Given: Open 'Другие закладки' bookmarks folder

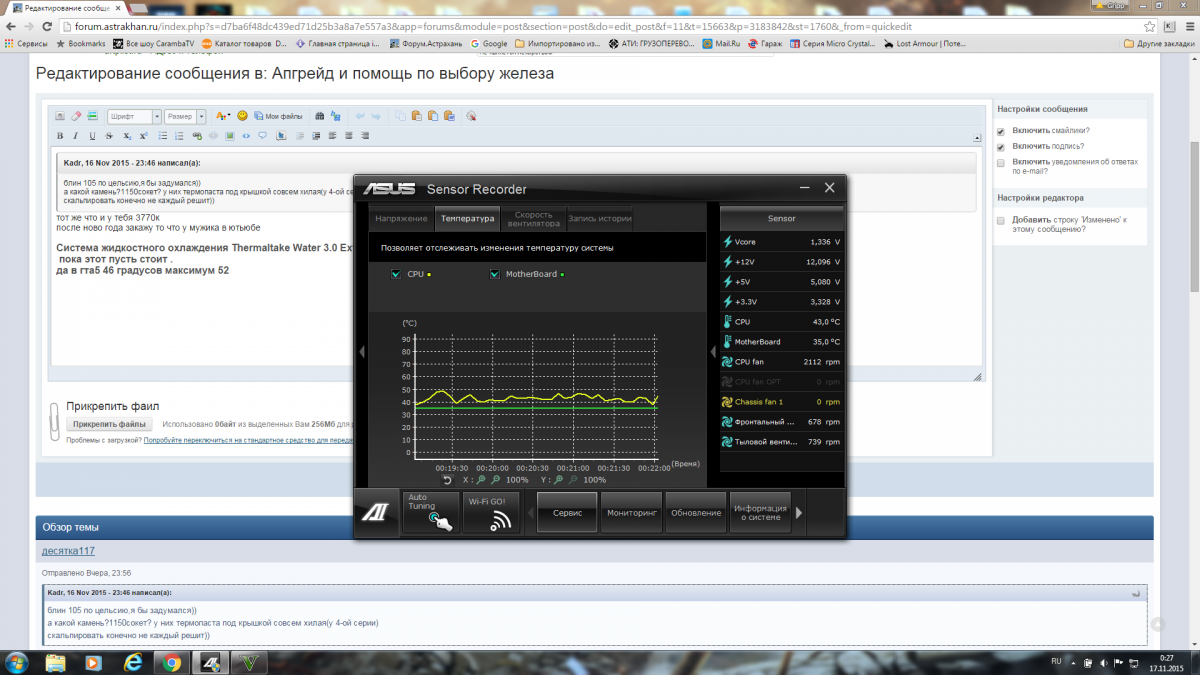Looking at the screenshot, I should coord(1158,44).
